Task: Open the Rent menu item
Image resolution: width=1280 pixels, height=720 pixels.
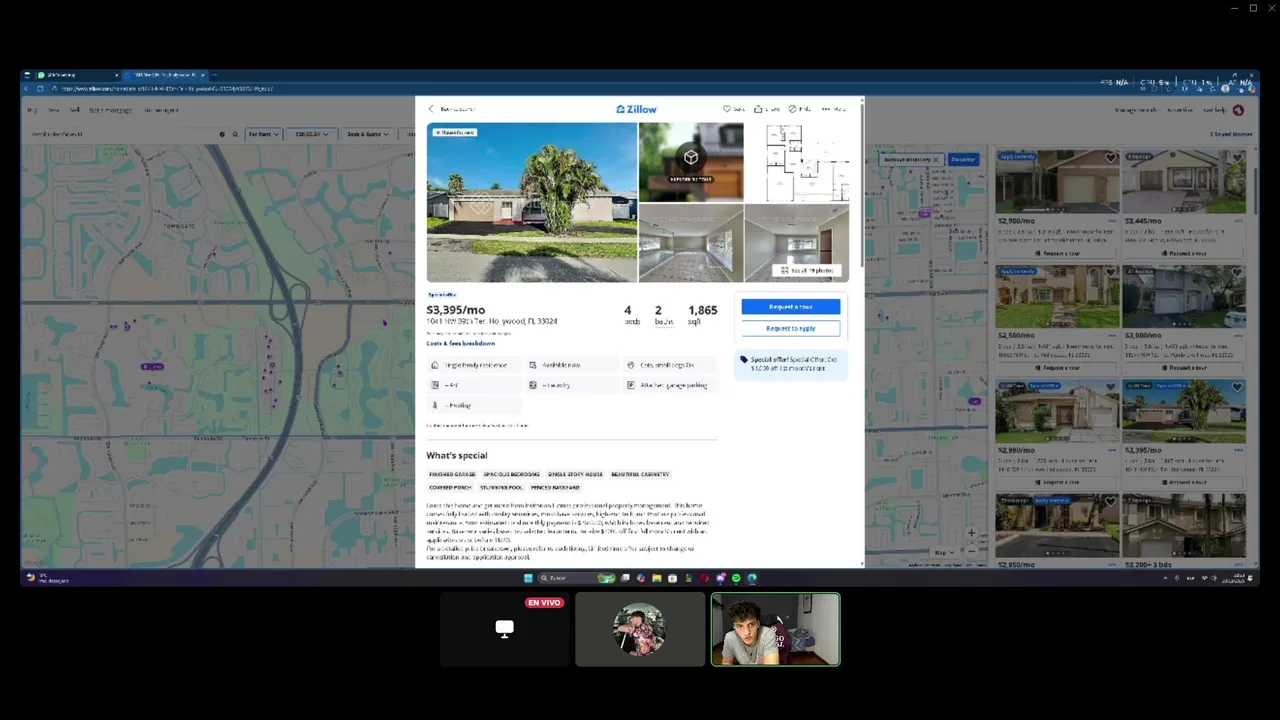Action: click(53, 110)
